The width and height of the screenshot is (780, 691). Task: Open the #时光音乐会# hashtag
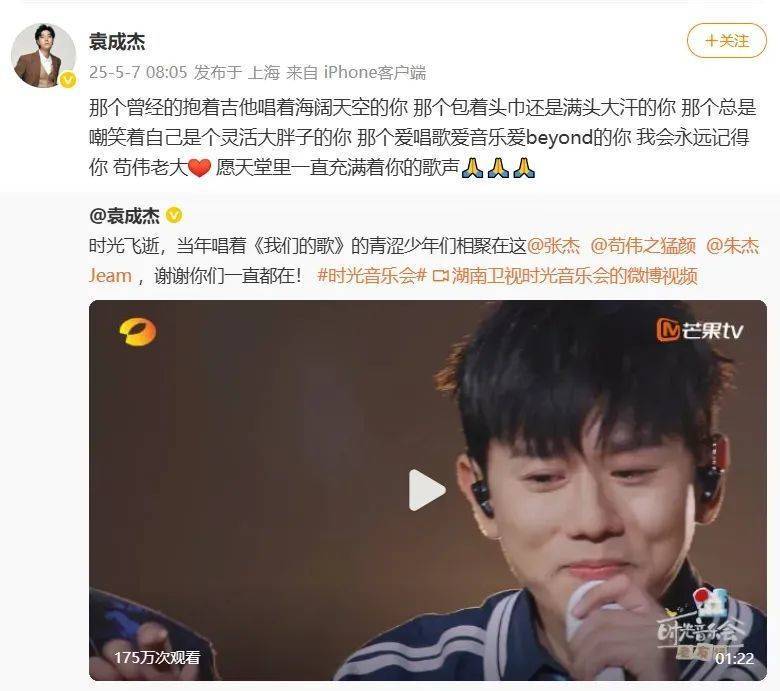(x=372, y=276)
